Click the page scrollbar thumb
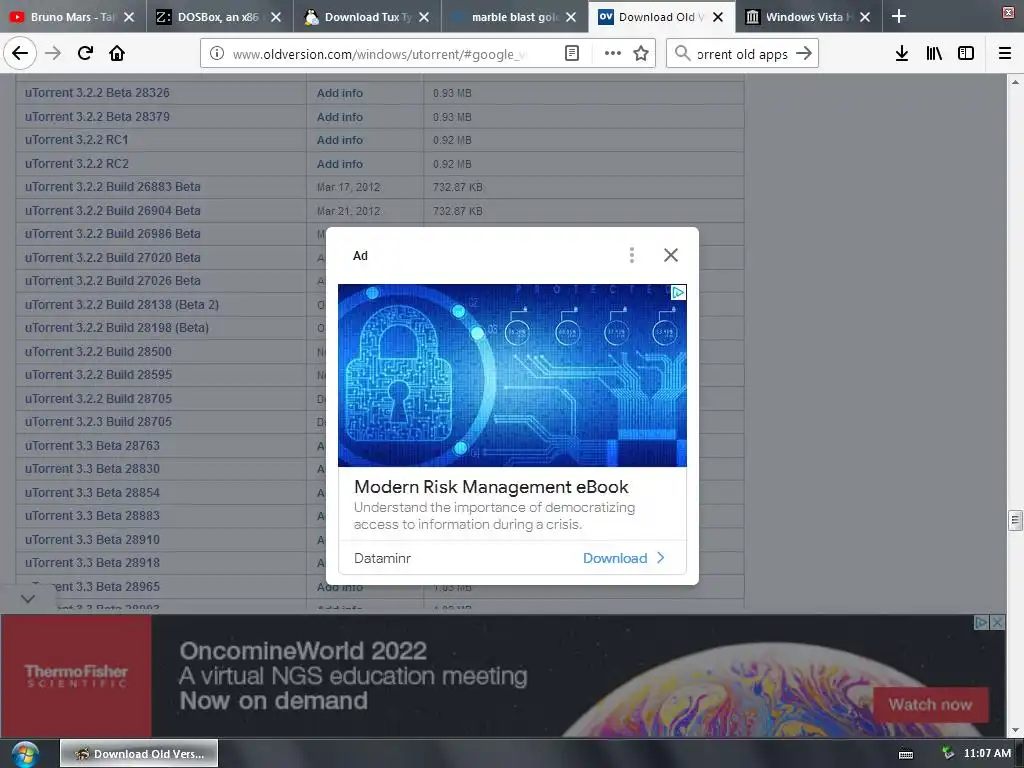1024x768 pixels. pos(1015,520)
